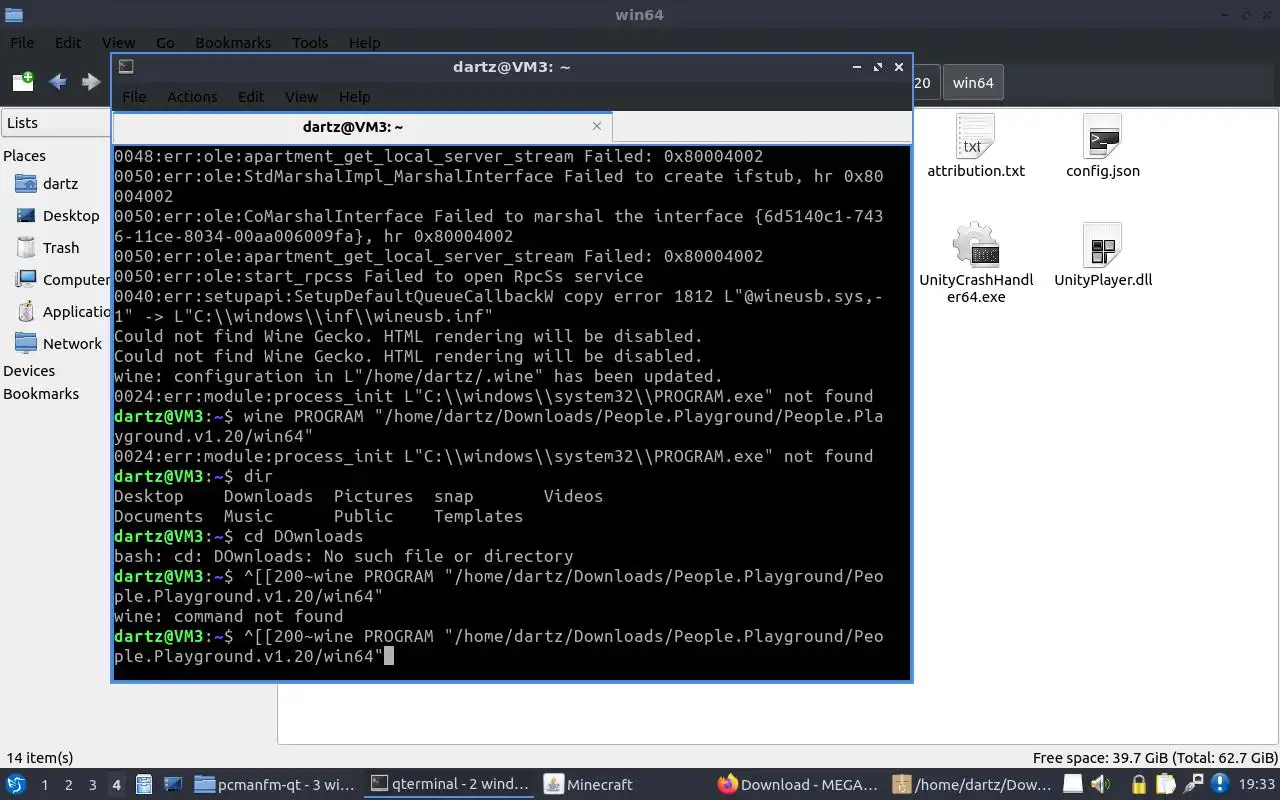Switch to workspace 4 in pager
The width and height of the screenshot is (1280, 800).
point(117,785)
